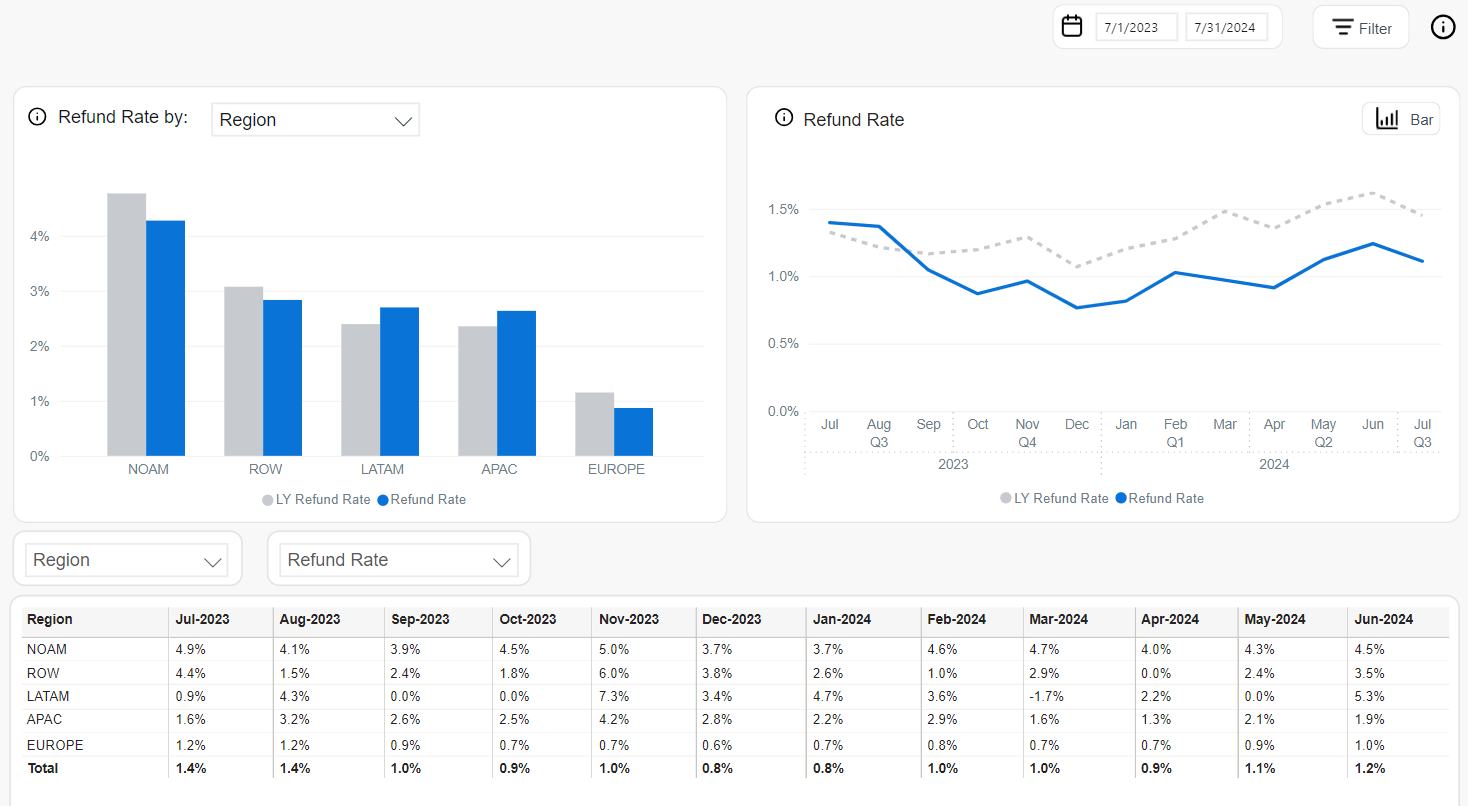Click LATAM Mar-2024 value -1.7%
The image size is (1468, 806).
(x=1046, y=696)
